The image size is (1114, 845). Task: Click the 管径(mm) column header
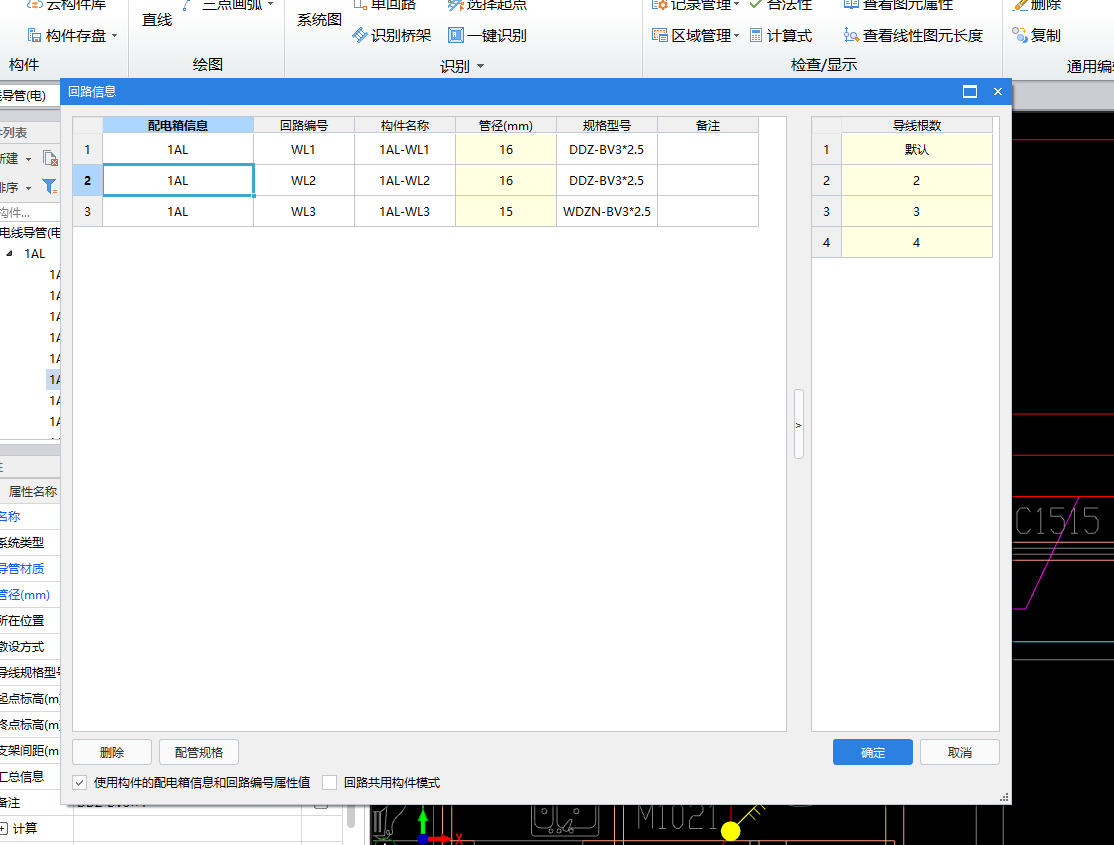(x=505, y=125)
